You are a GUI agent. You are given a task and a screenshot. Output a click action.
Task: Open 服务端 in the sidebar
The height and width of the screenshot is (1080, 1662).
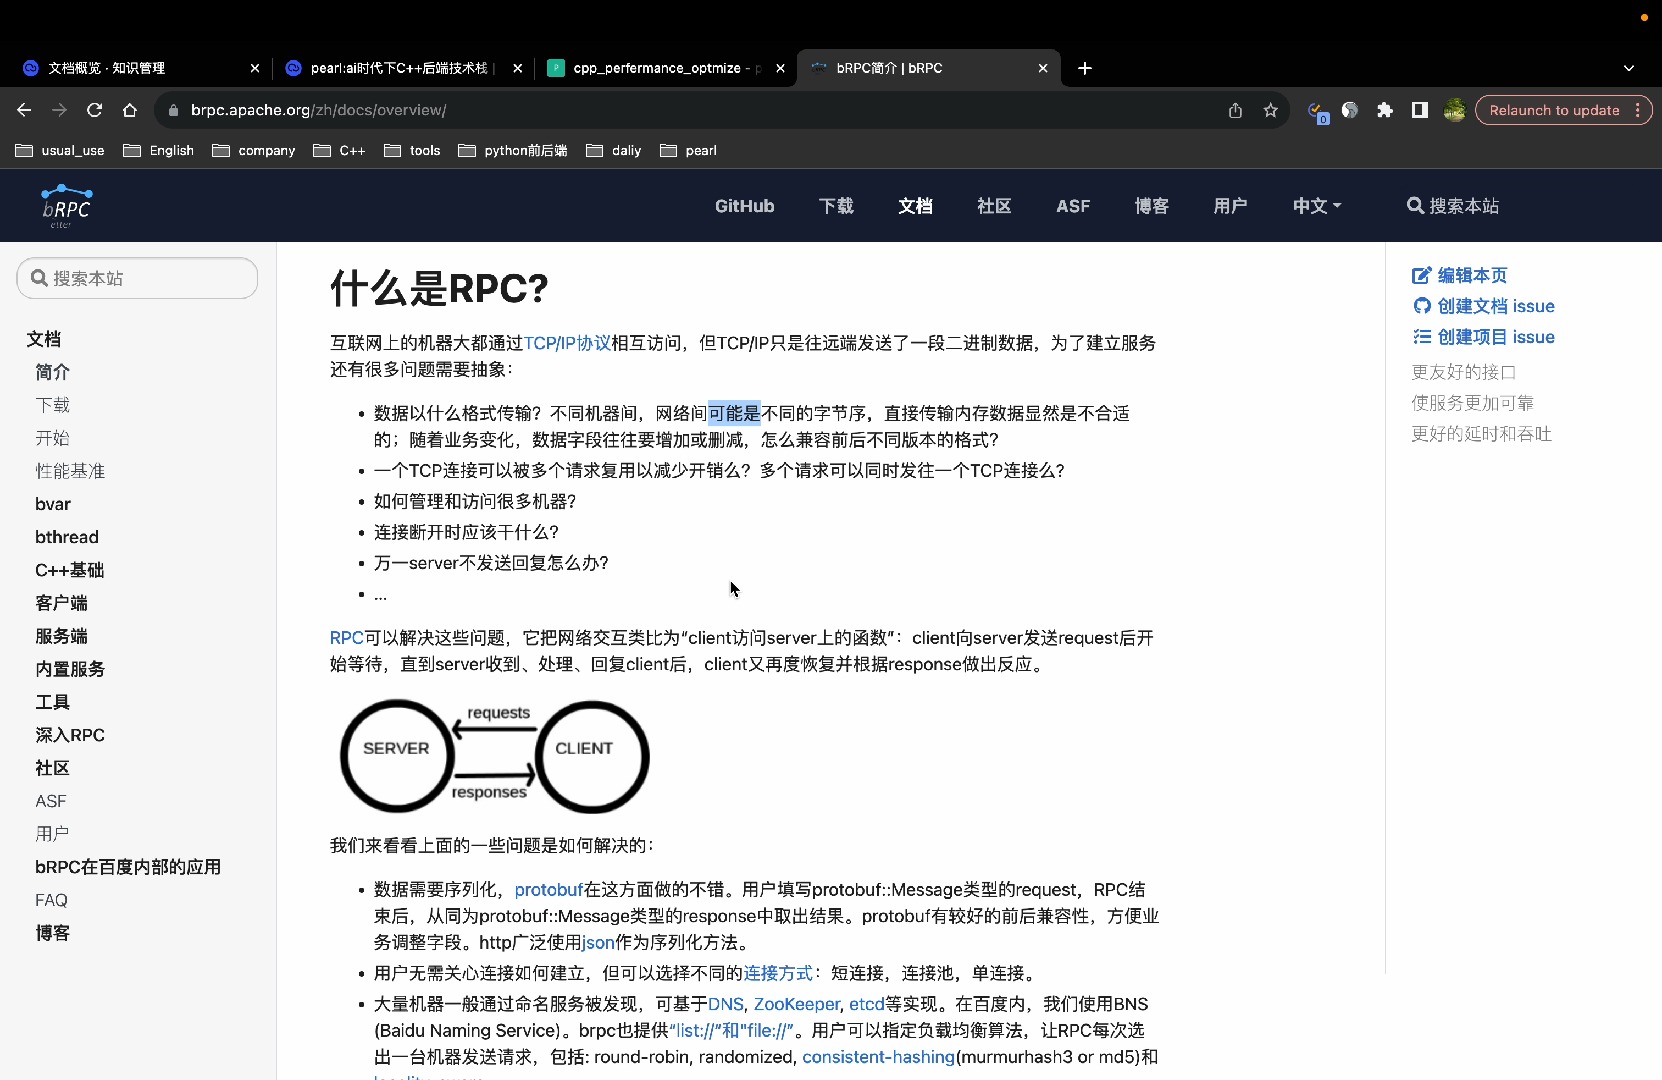pyautogui.click(x=62, y=636)
